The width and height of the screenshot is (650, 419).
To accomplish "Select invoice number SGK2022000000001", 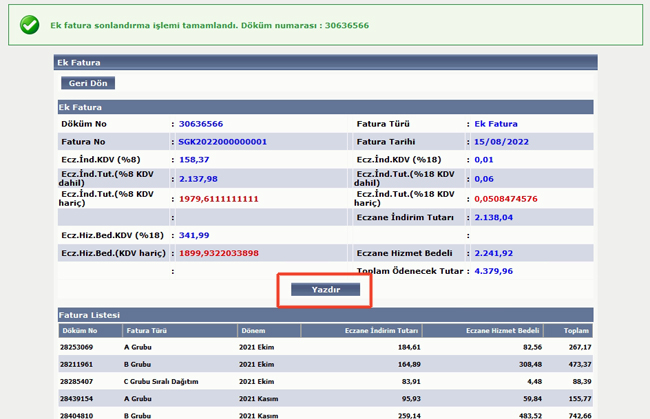I will 223,142.
